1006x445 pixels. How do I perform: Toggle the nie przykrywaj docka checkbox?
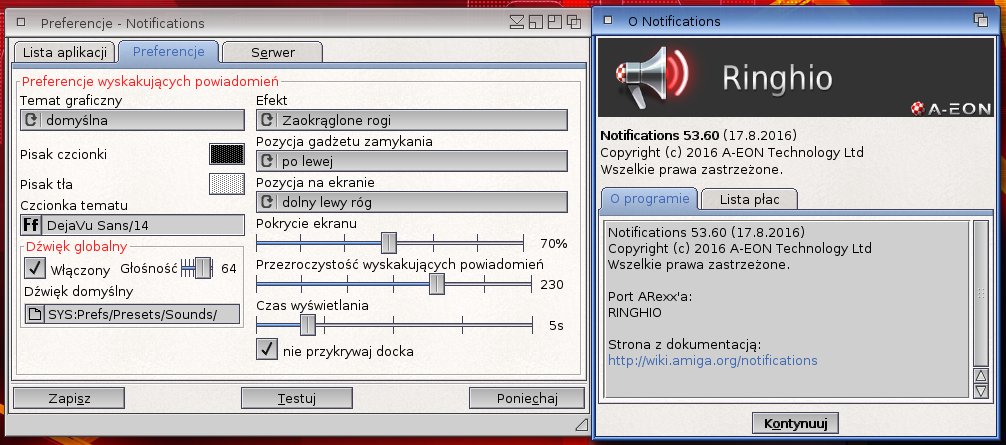(x=267, y=349)
